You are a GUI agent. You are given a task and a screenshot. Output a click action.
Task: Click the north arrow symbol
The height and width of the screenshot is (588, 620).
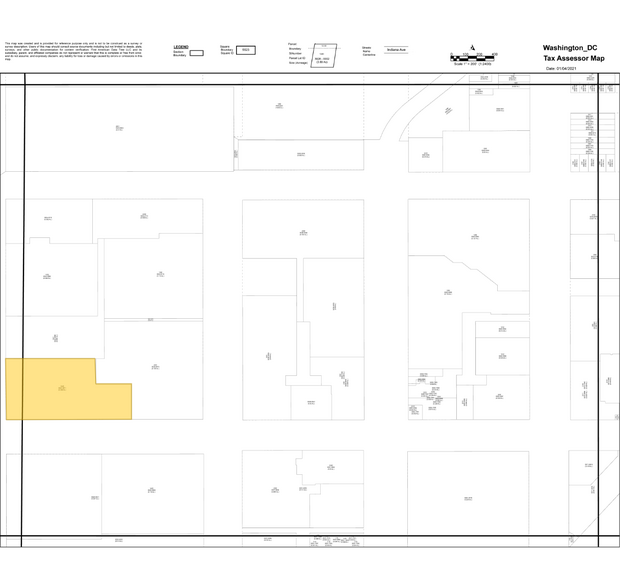click(473, 48)
